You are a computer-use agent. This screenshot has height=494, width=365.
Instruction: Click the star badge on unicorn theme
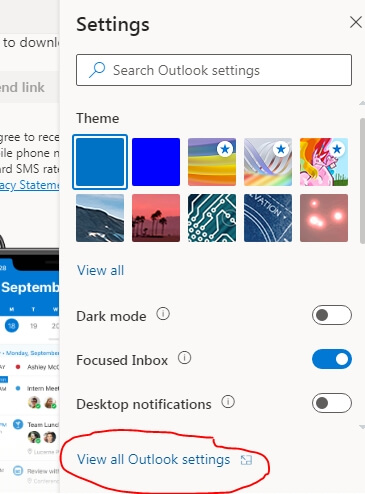(337, 149)
